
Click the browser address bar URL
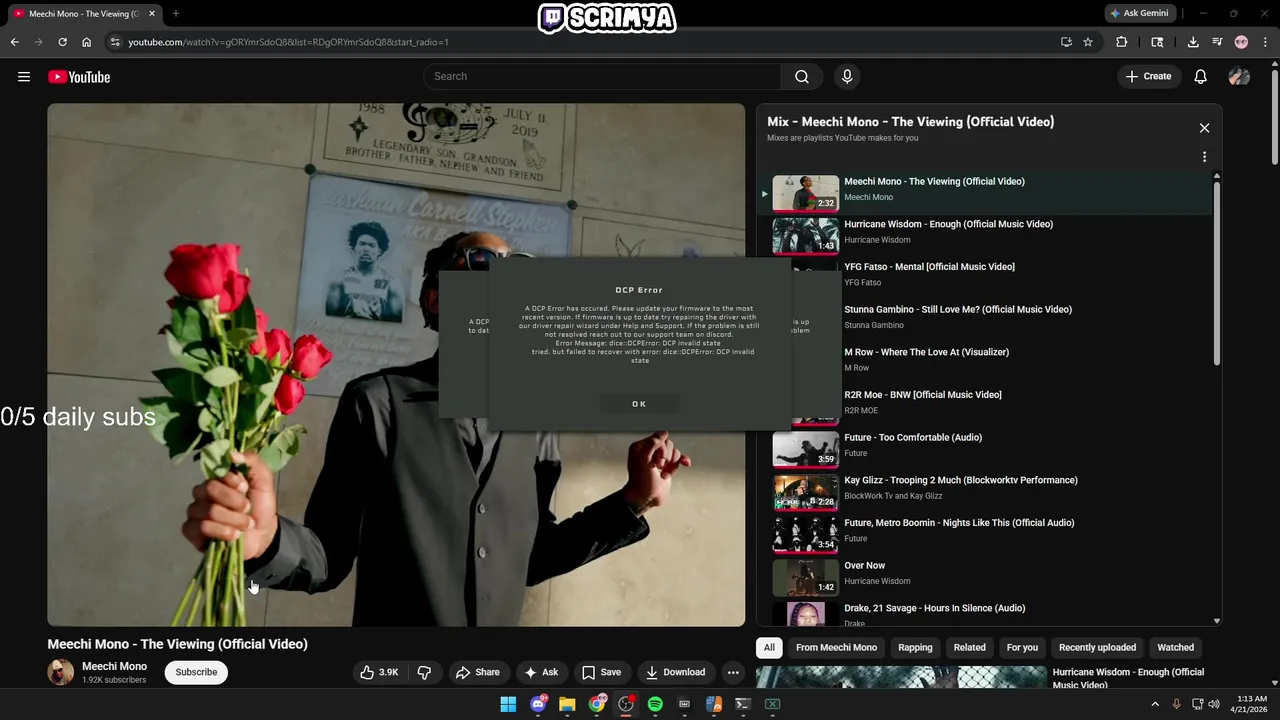click(x=288, y=42)
